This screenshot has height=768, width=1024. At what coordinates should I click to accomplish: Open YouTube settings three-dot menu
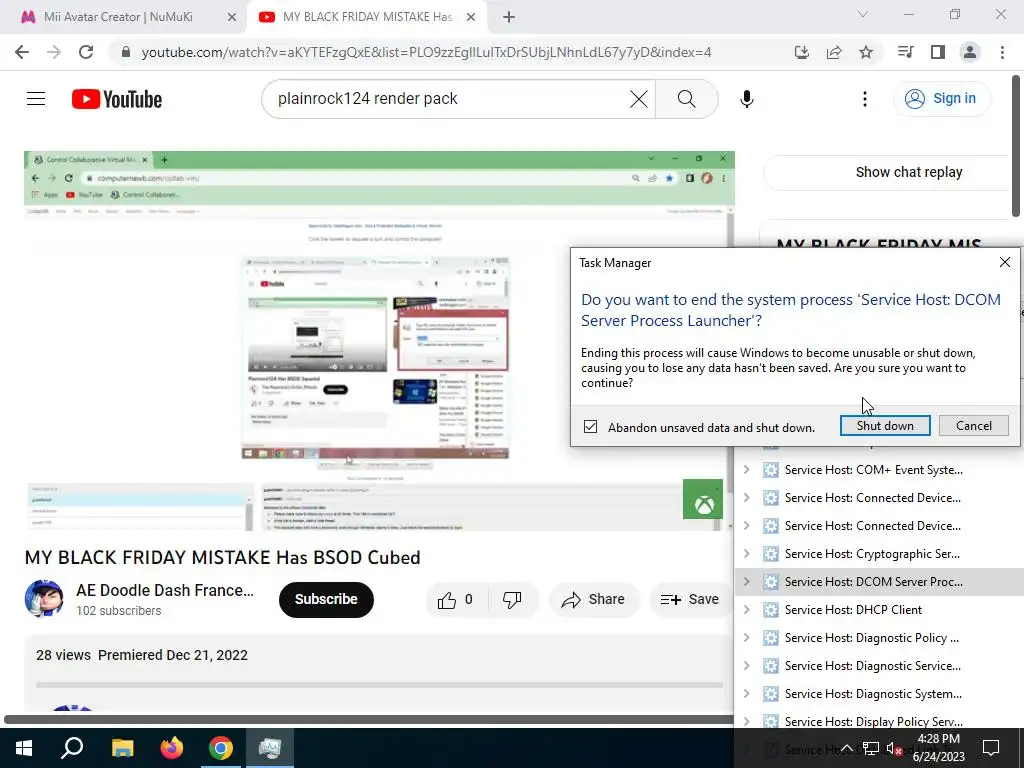[x=865, y=99]
